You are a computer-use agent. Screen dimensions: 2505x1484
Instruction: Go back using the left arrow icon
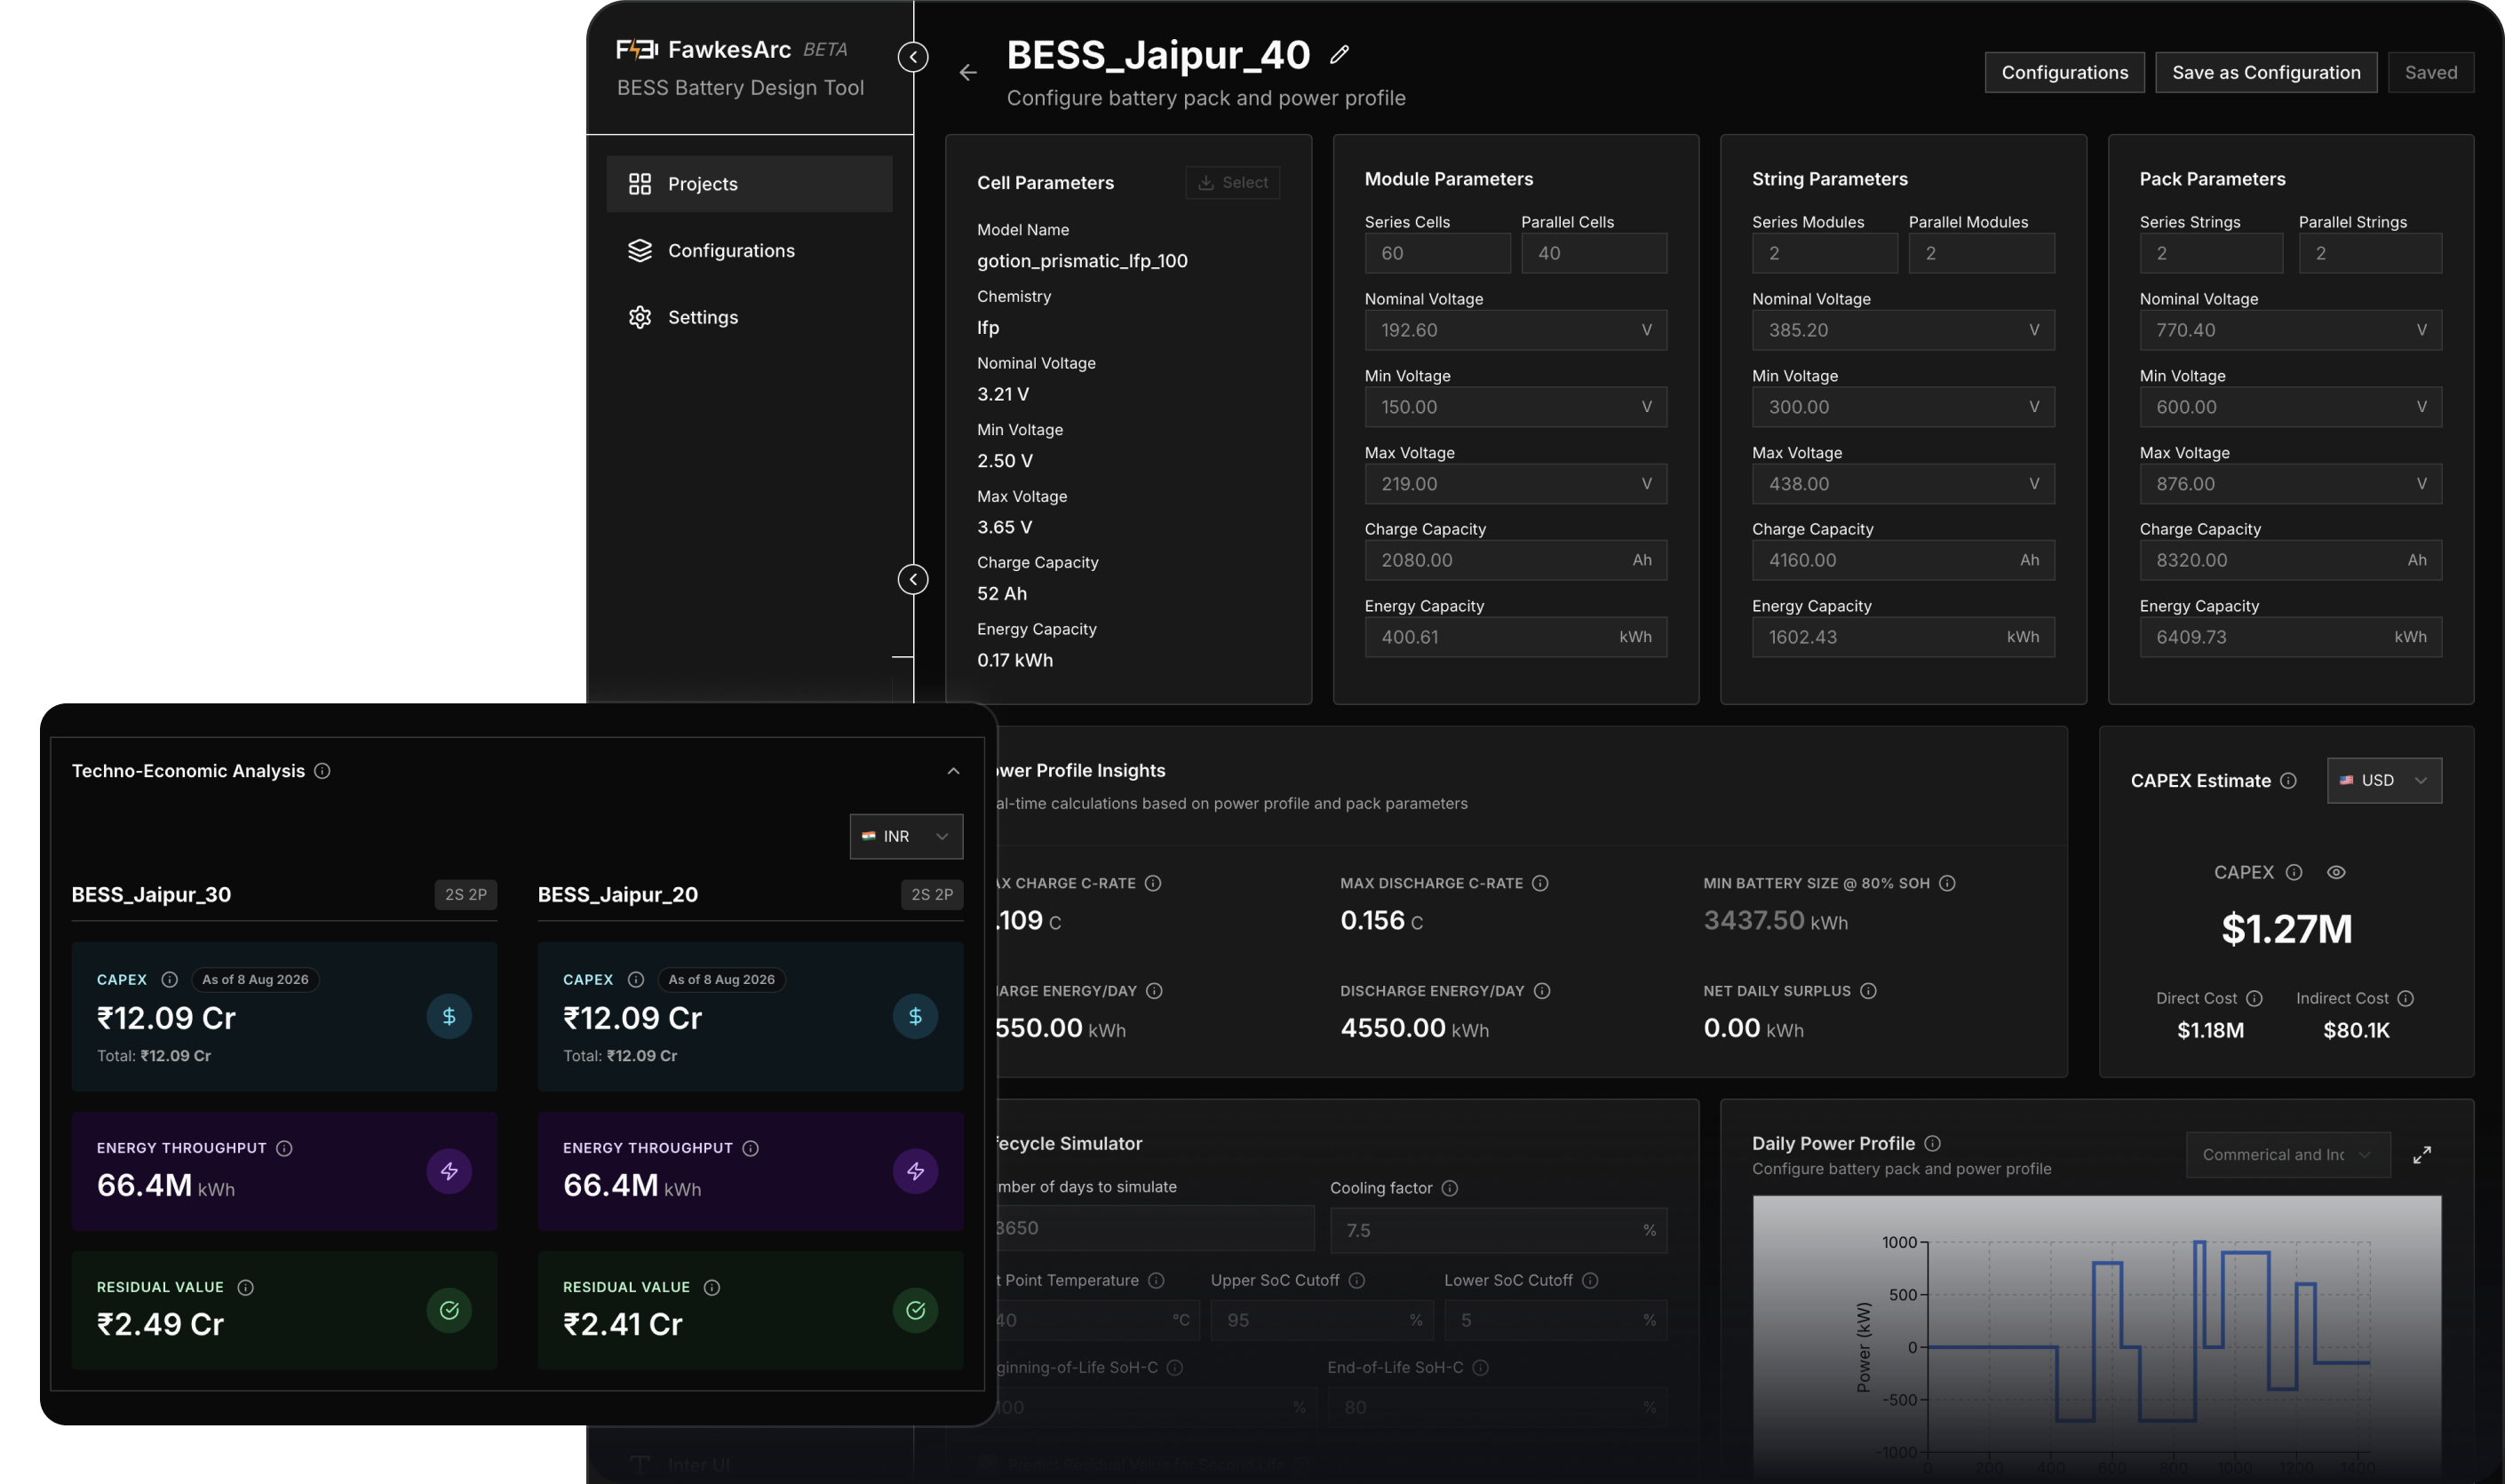(x=967, y=72)
